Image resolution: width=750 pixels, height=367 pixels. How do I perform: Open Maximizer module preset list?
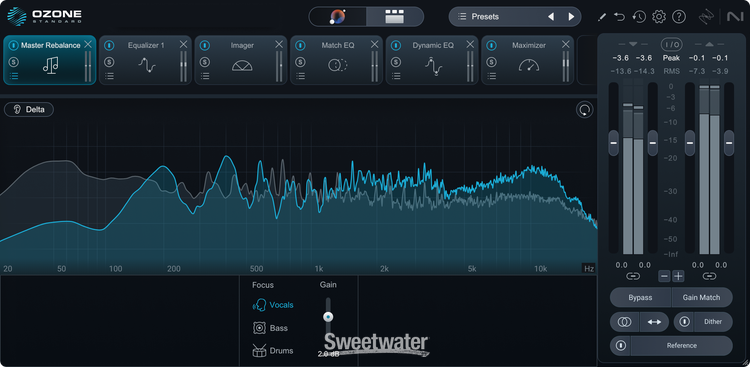pos(491,76)
